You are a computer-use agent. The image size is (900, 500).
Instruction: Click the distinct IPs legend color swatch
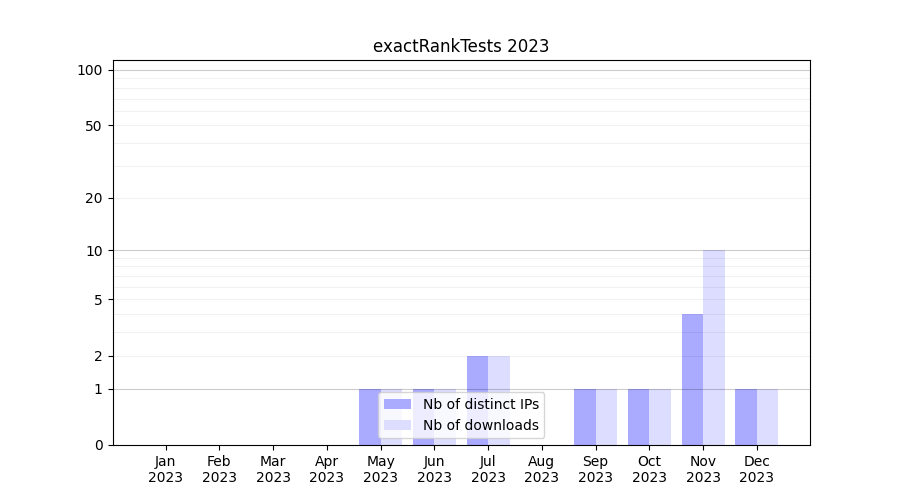click(398, 404)
